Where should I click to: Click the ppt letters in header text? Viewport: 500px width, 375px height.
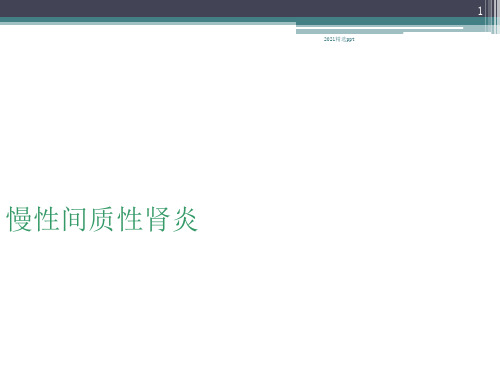(350, 39)
